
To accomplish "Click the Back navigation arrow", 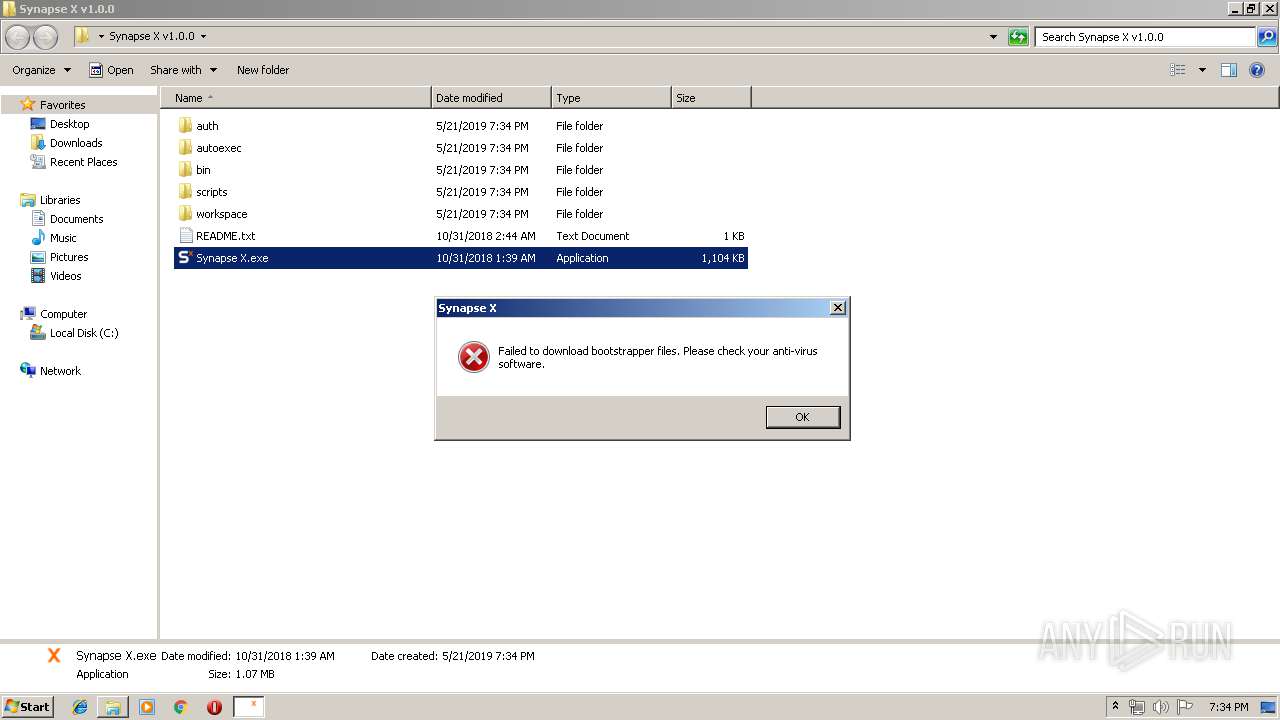I will [x=18, y=37].
